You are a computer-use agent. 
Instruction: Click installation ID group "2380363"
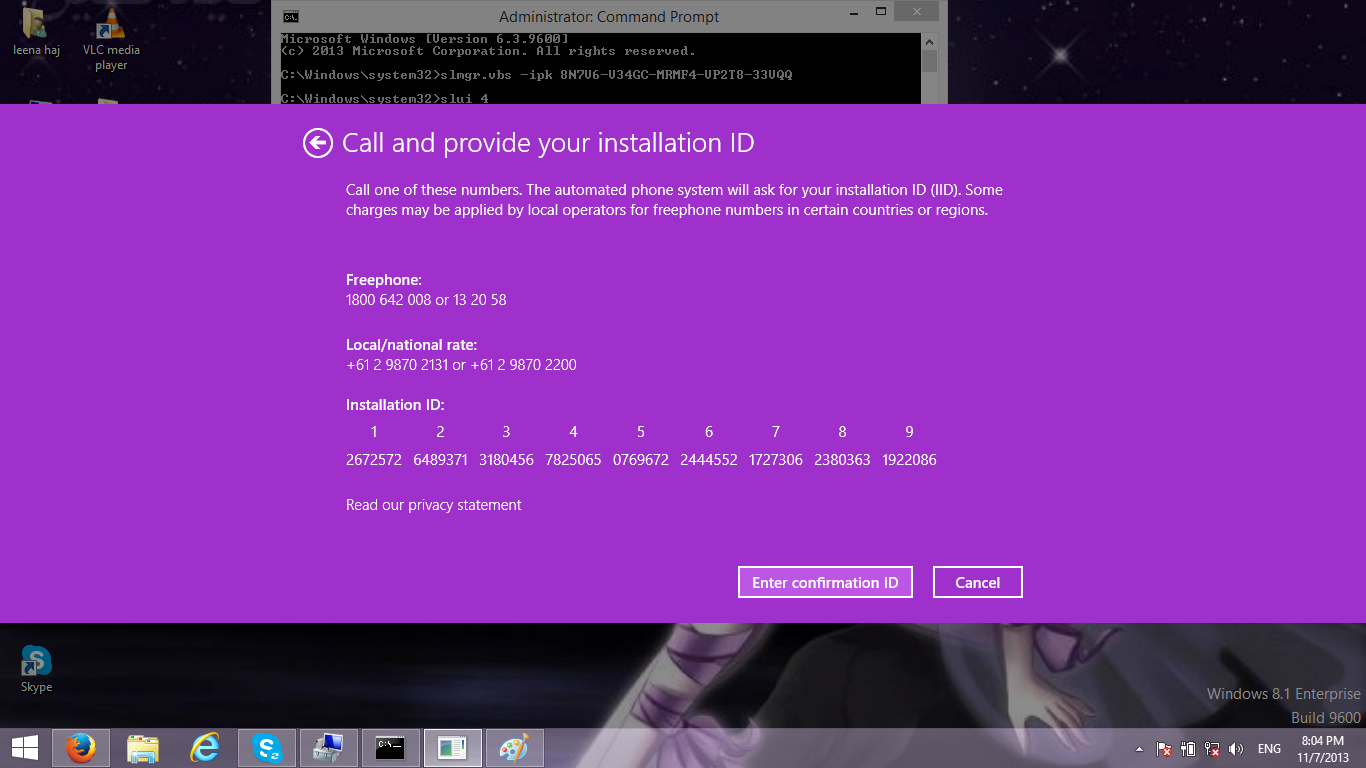(x=842, y=460)
